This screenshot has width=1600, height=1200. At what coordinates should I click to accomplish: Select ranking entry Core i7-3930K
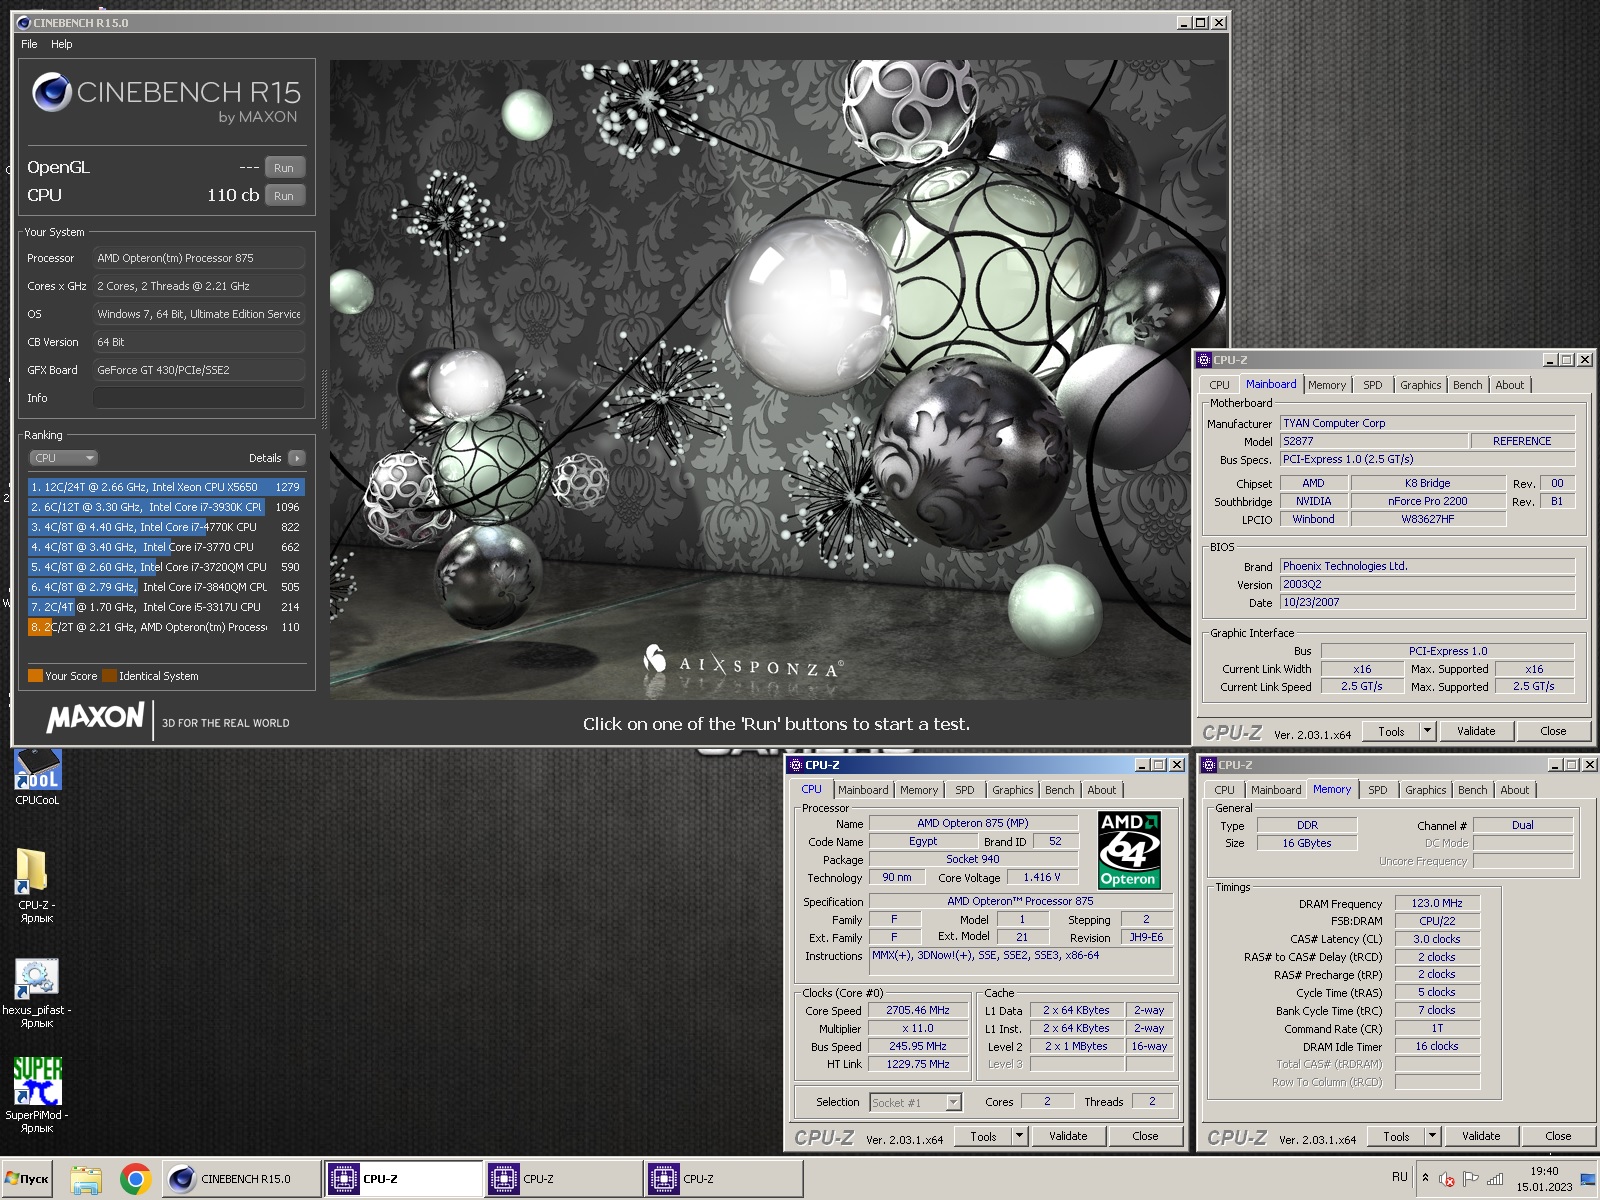[x=166, y=507]
